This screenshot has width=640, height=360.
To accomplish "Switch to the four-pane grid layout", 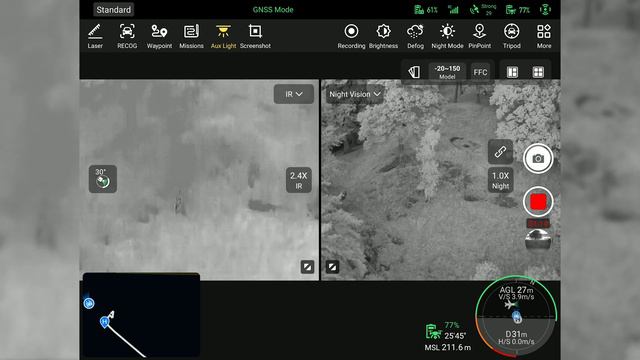I will point(538,72).
